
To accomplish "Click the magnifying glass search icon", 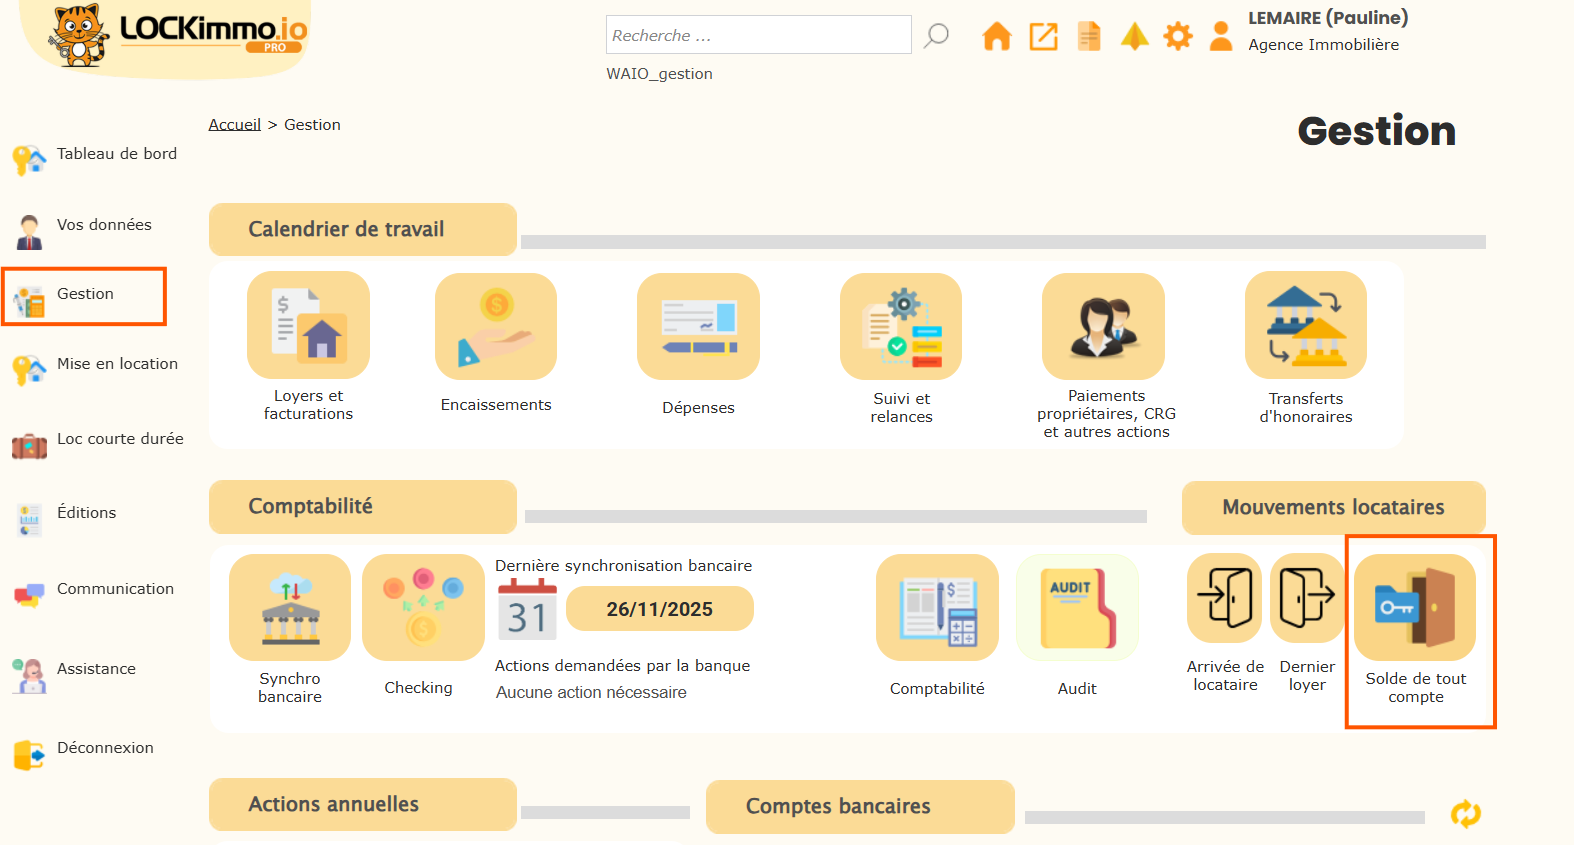I will [x=936, y=36].
